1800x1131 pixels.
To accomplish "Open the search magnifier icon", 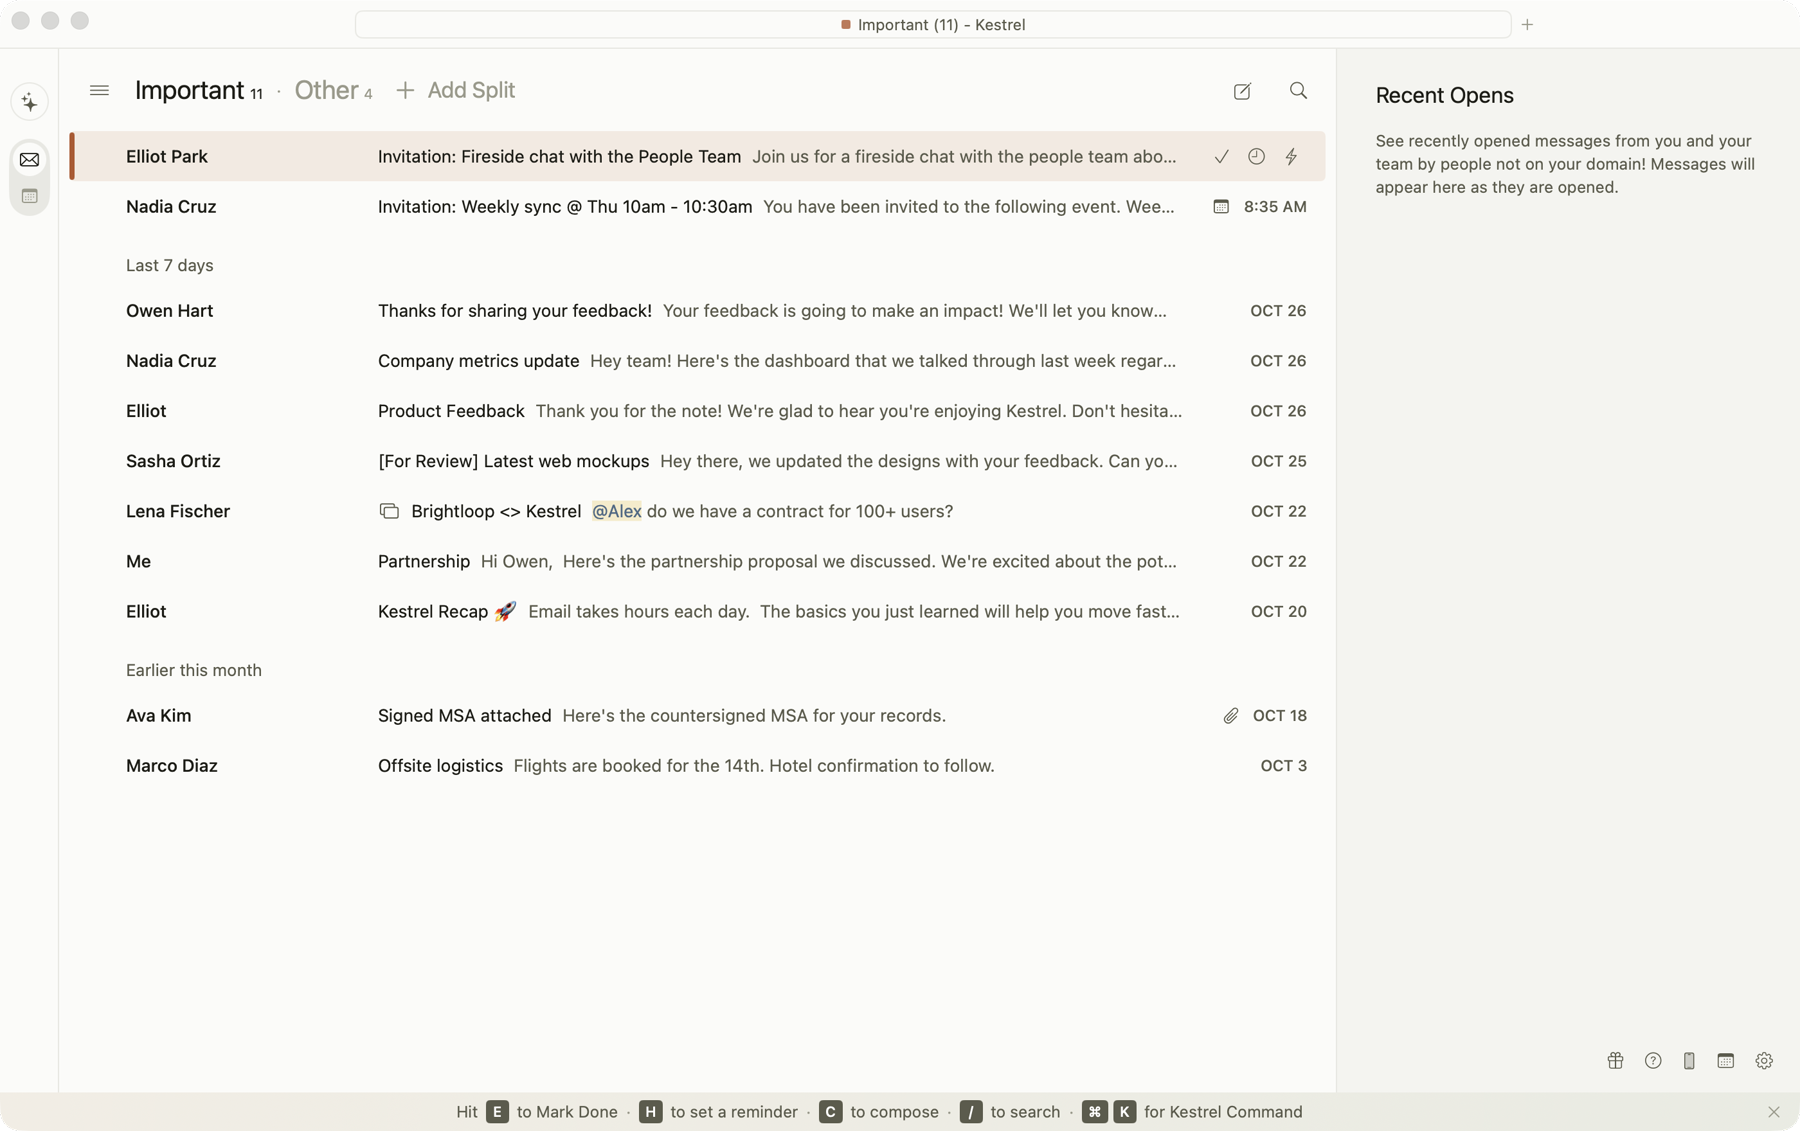I will click(x=1298, y=91).
